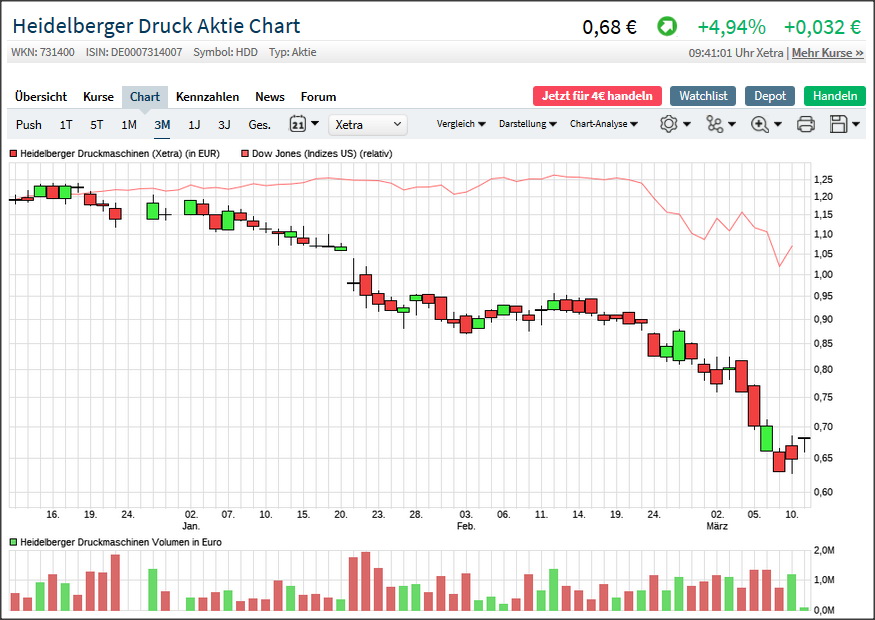
Task: Open the Xetra exchange dropdown
Action: 368,125
